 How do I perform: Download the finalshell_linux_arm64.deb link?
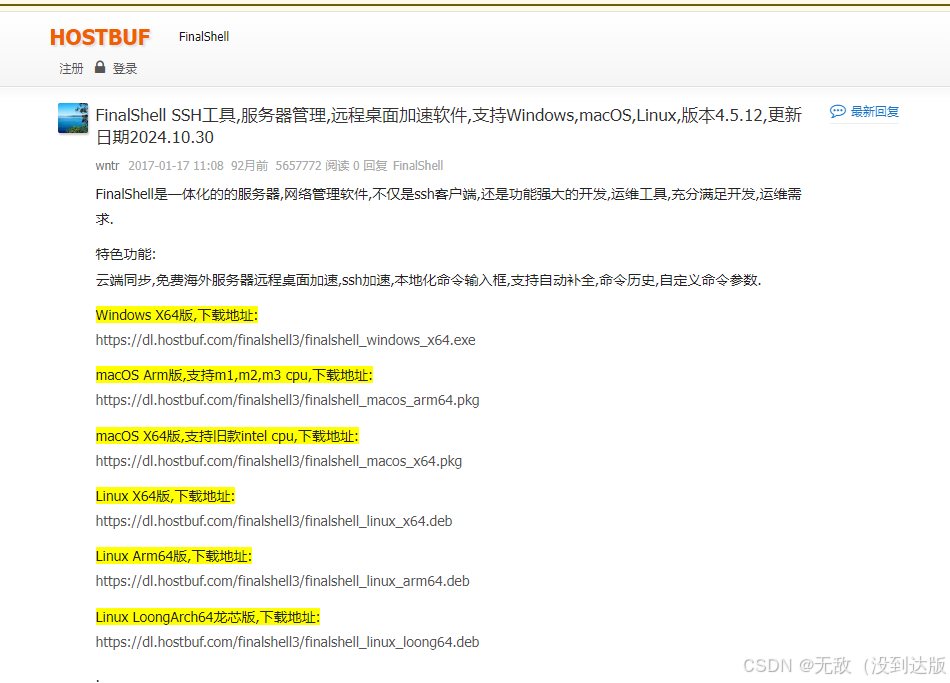click(x=282, y=581)
